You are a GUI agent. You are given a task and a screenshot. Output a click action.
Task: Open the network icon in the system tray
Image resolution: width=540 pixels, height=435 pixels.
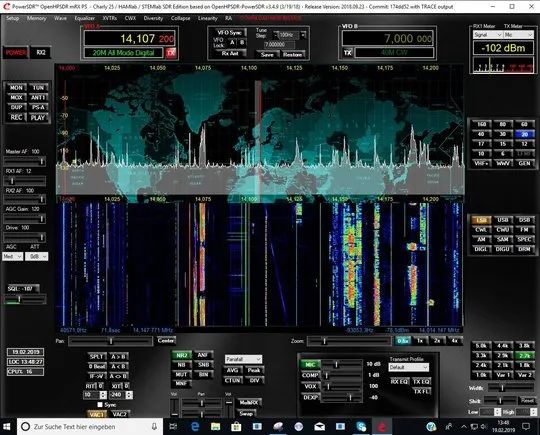coord(474,427)
